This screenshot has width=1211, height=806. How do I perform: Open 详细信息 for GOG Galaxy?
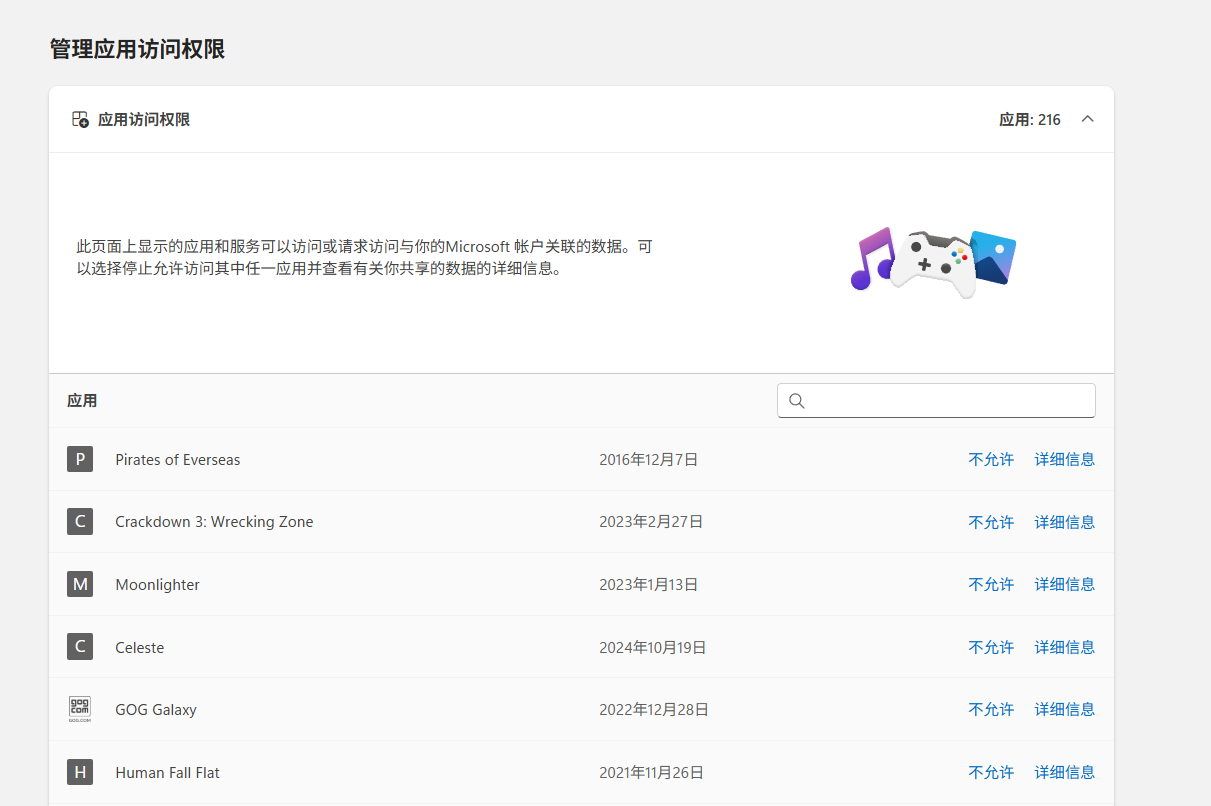(x=1064, y=709)
